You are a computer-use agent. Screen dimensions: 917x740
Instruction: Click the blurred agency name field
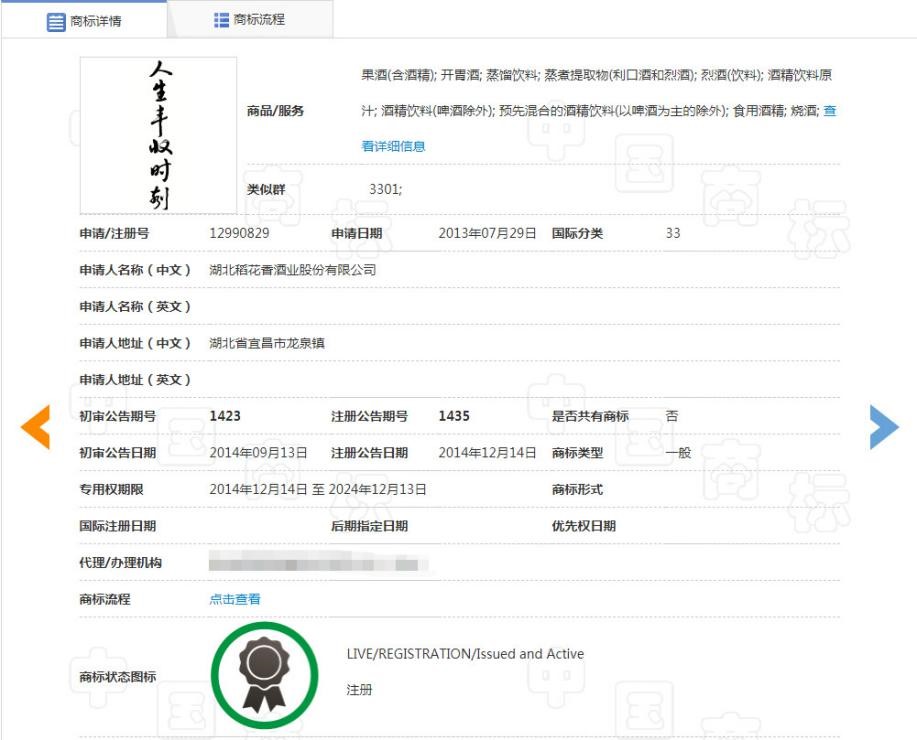318,563
